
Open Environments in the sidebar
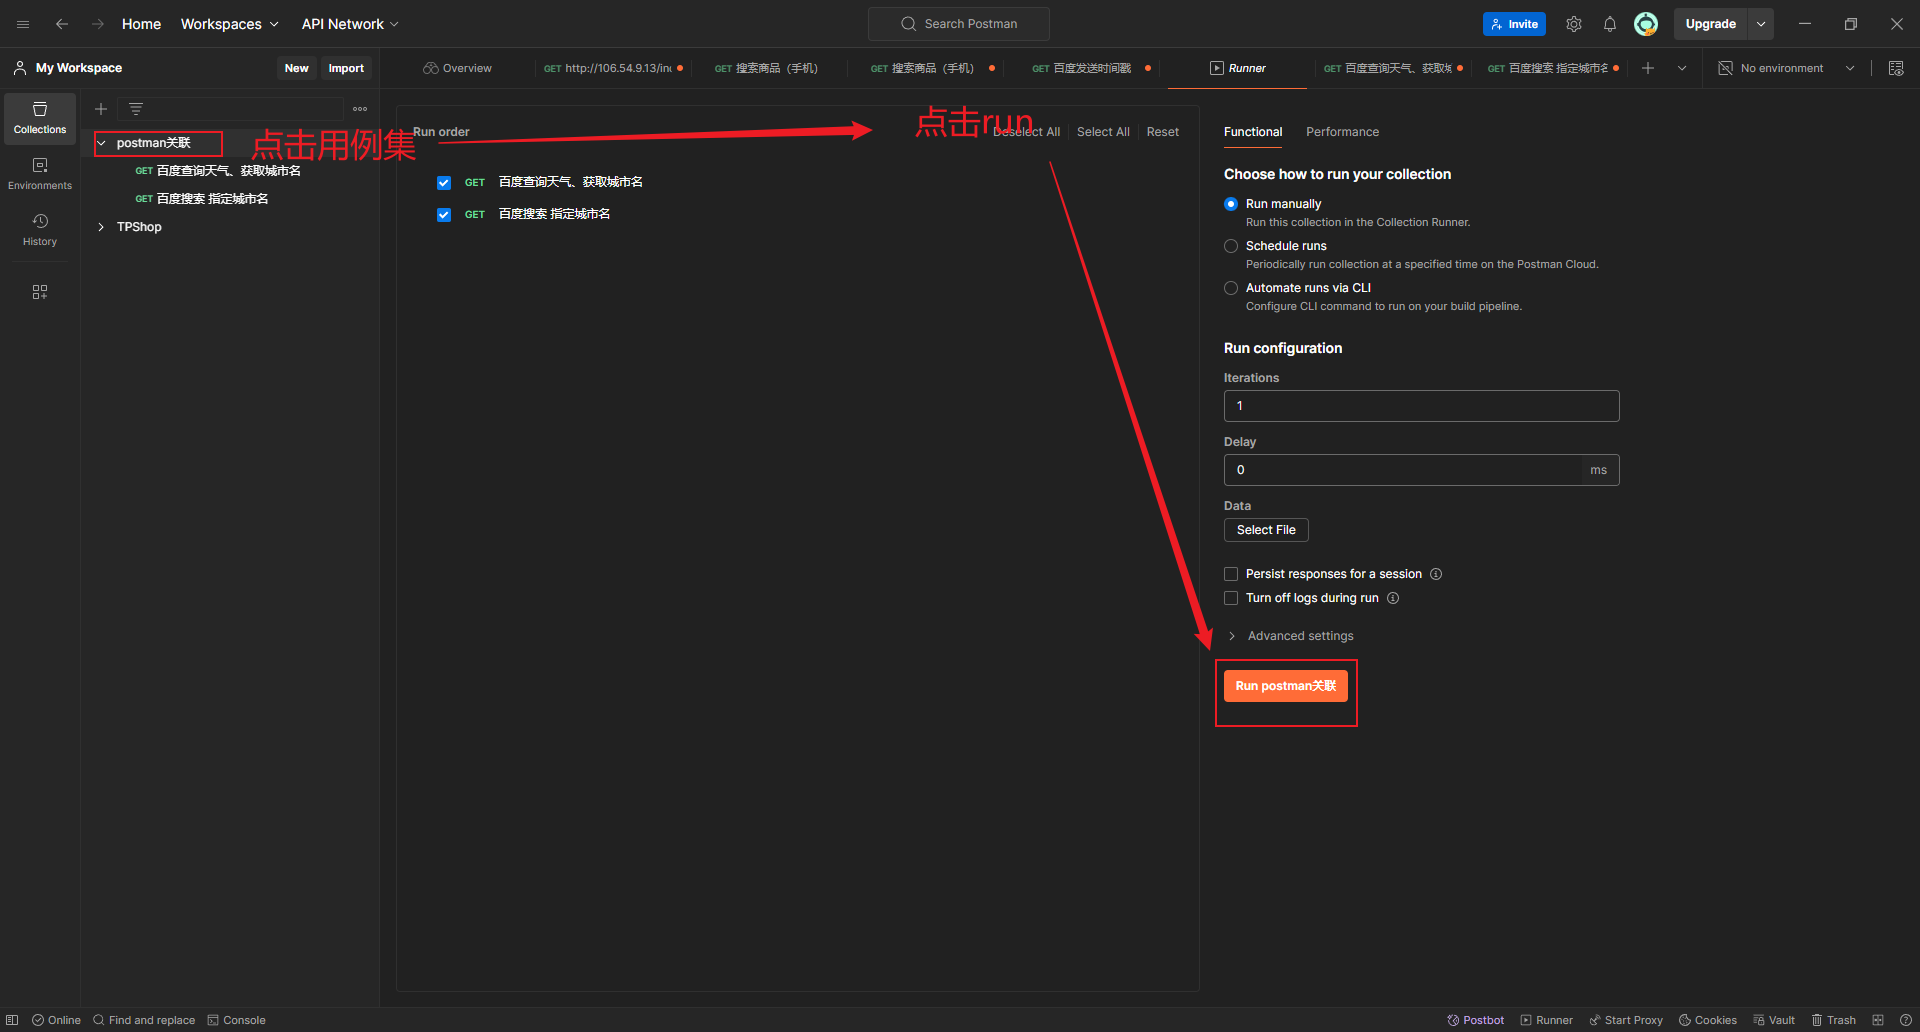point(40,174)
